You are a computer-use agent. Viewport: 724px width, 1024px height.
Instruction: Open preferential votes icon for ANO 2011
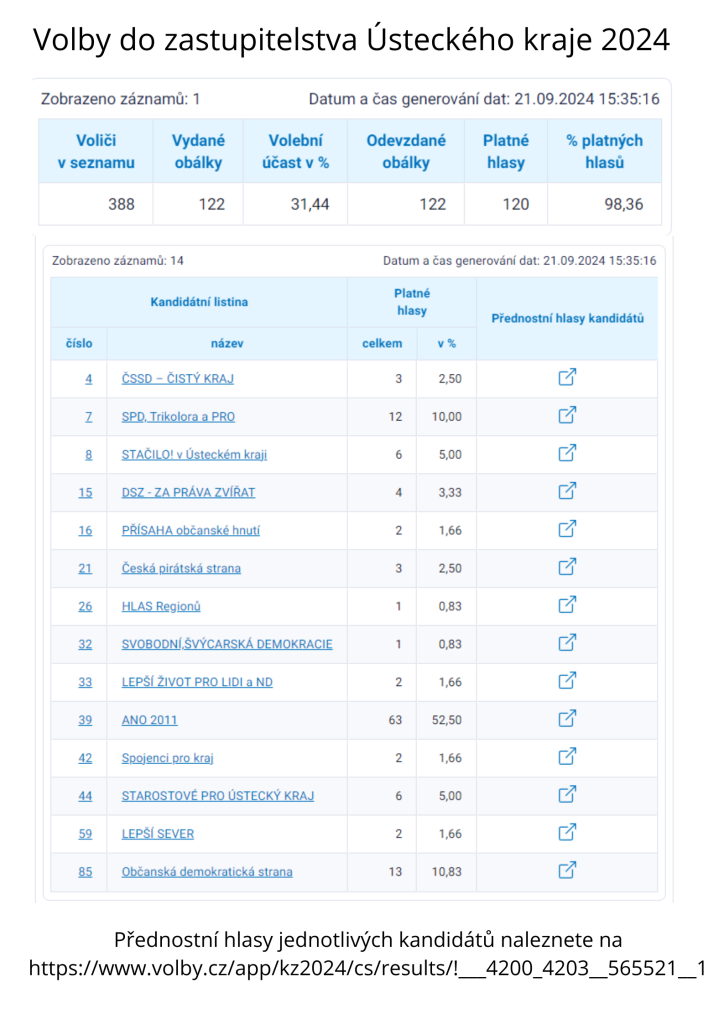click(567, 718)
